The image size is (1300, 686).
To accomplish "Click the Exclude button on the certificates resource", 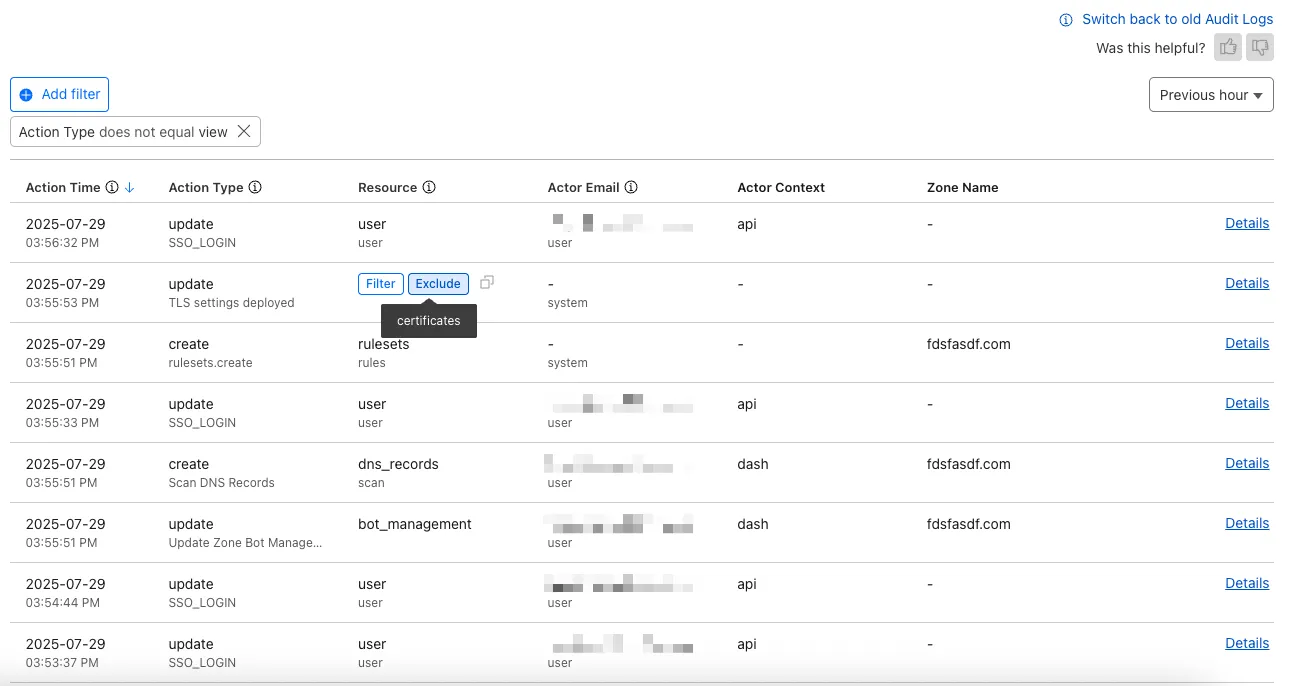I will (438, 283).
